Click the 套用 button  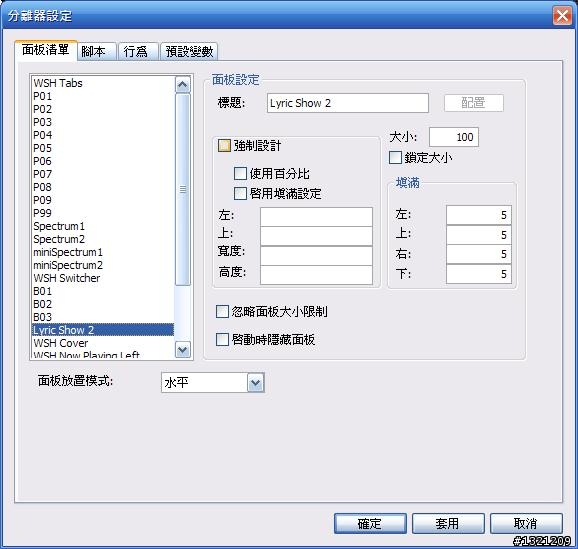(448, 523)
